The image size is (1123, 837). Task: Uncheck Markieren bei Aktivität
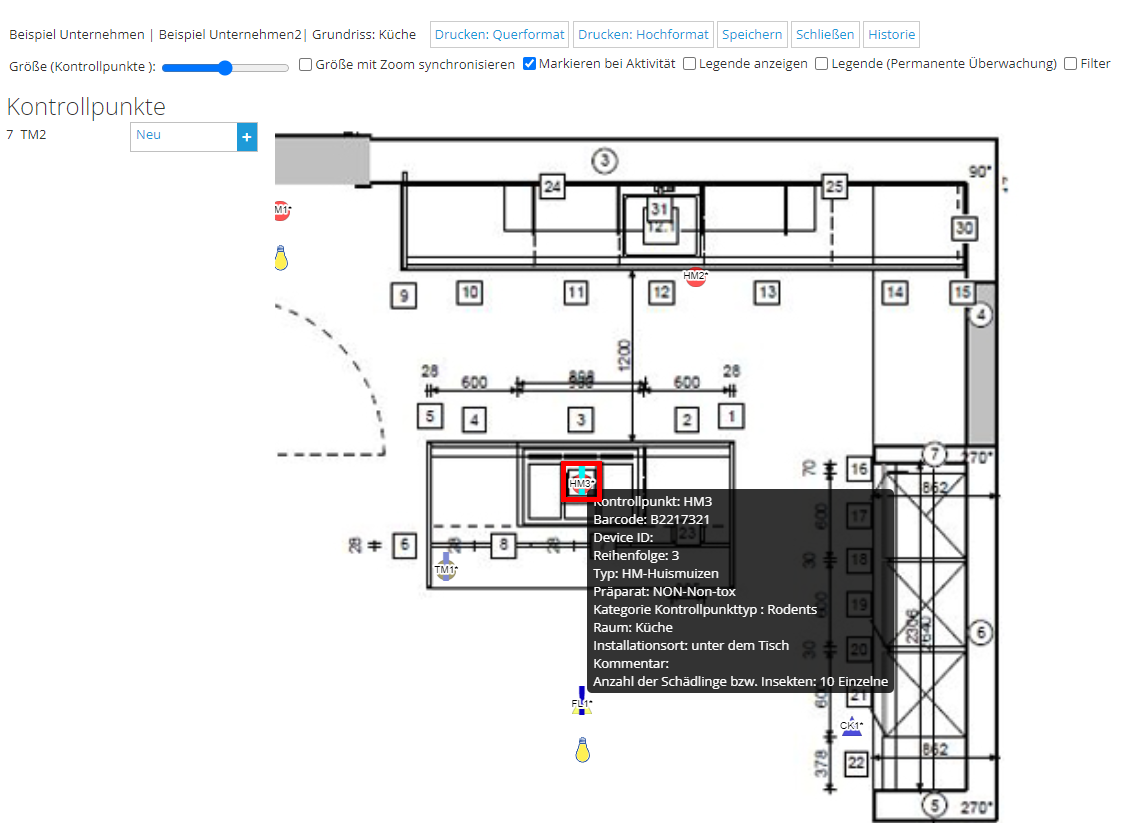(529, 64)
